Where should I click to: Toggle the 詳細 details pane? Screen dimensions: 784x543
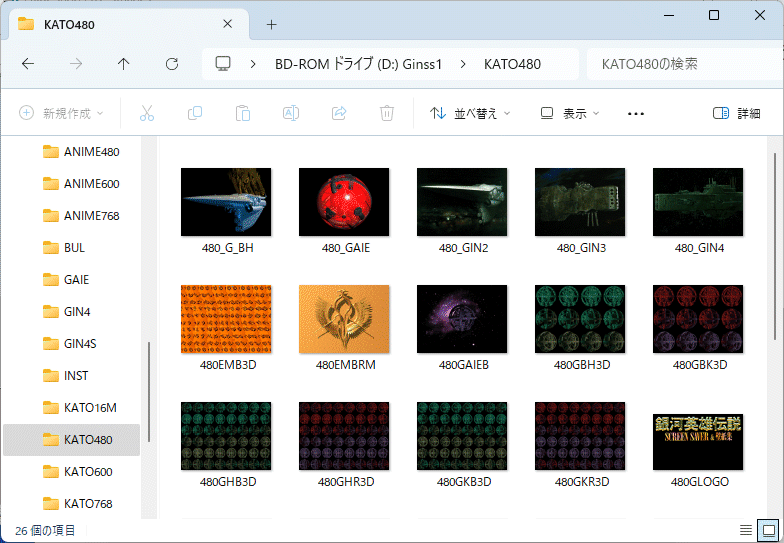(736, 114)
